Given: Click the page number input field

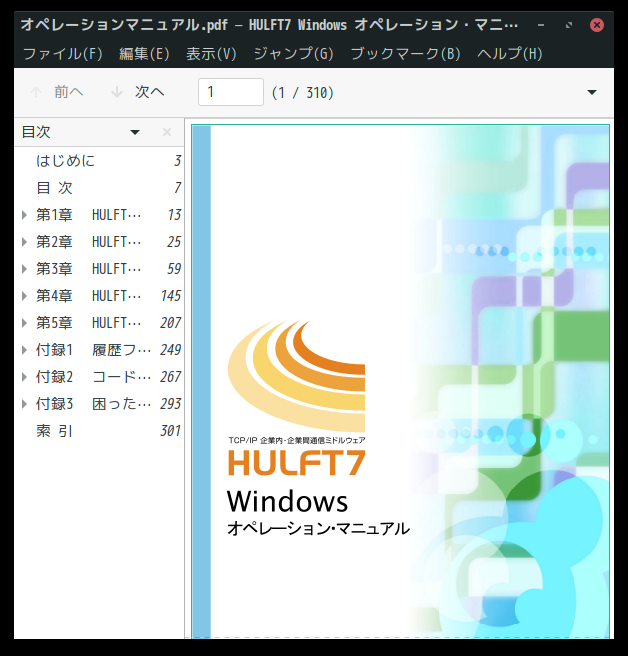Looking at the screenshot, I should [x=231, y=92].
